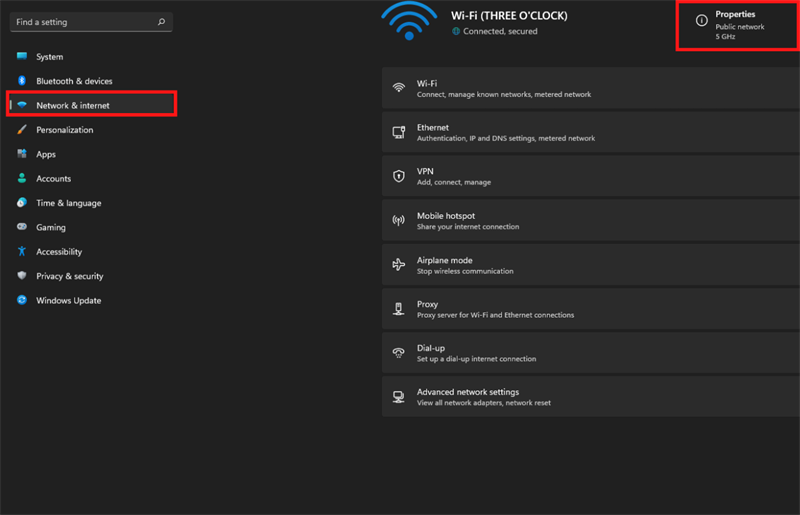Open the Wi-Fi settings row

[591, 88]
